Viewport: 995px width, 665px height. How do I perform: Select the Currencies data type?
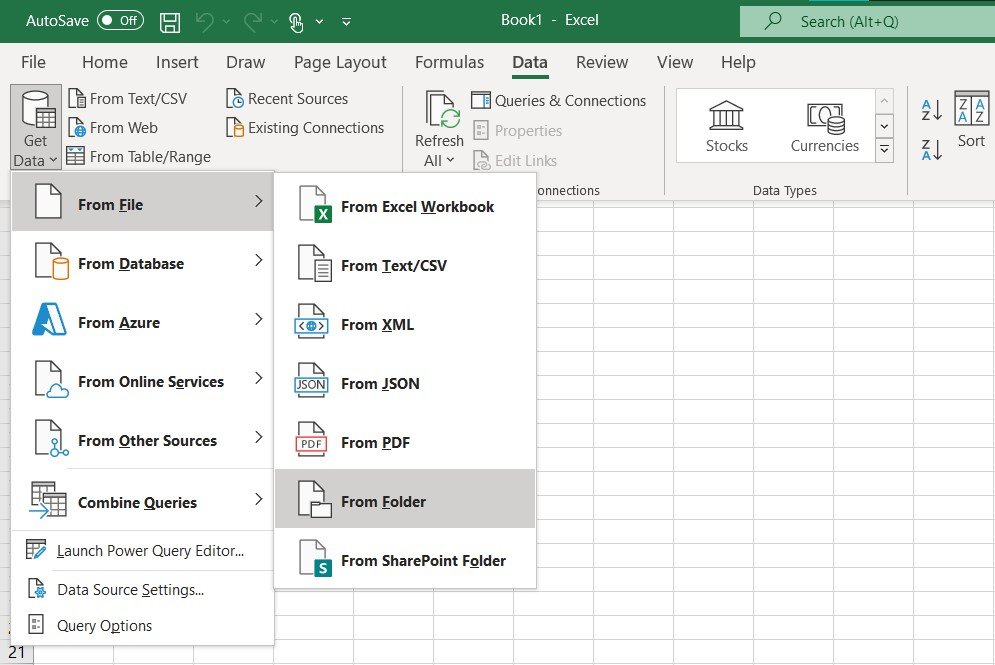(x=824, y=126)
